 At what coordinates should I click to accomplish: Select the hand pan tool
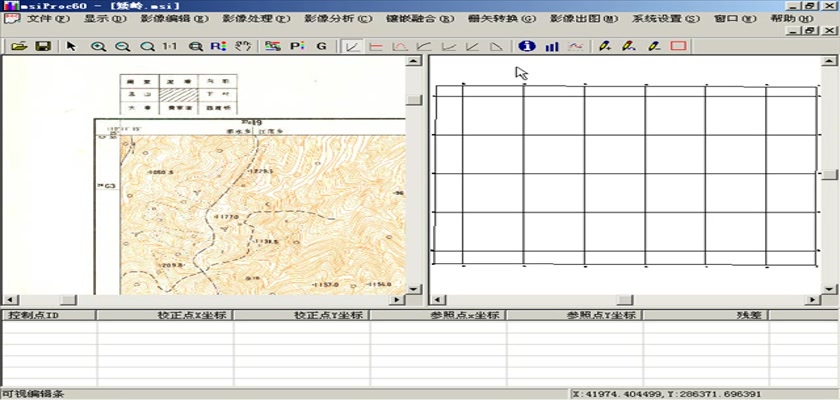(242, 46)
